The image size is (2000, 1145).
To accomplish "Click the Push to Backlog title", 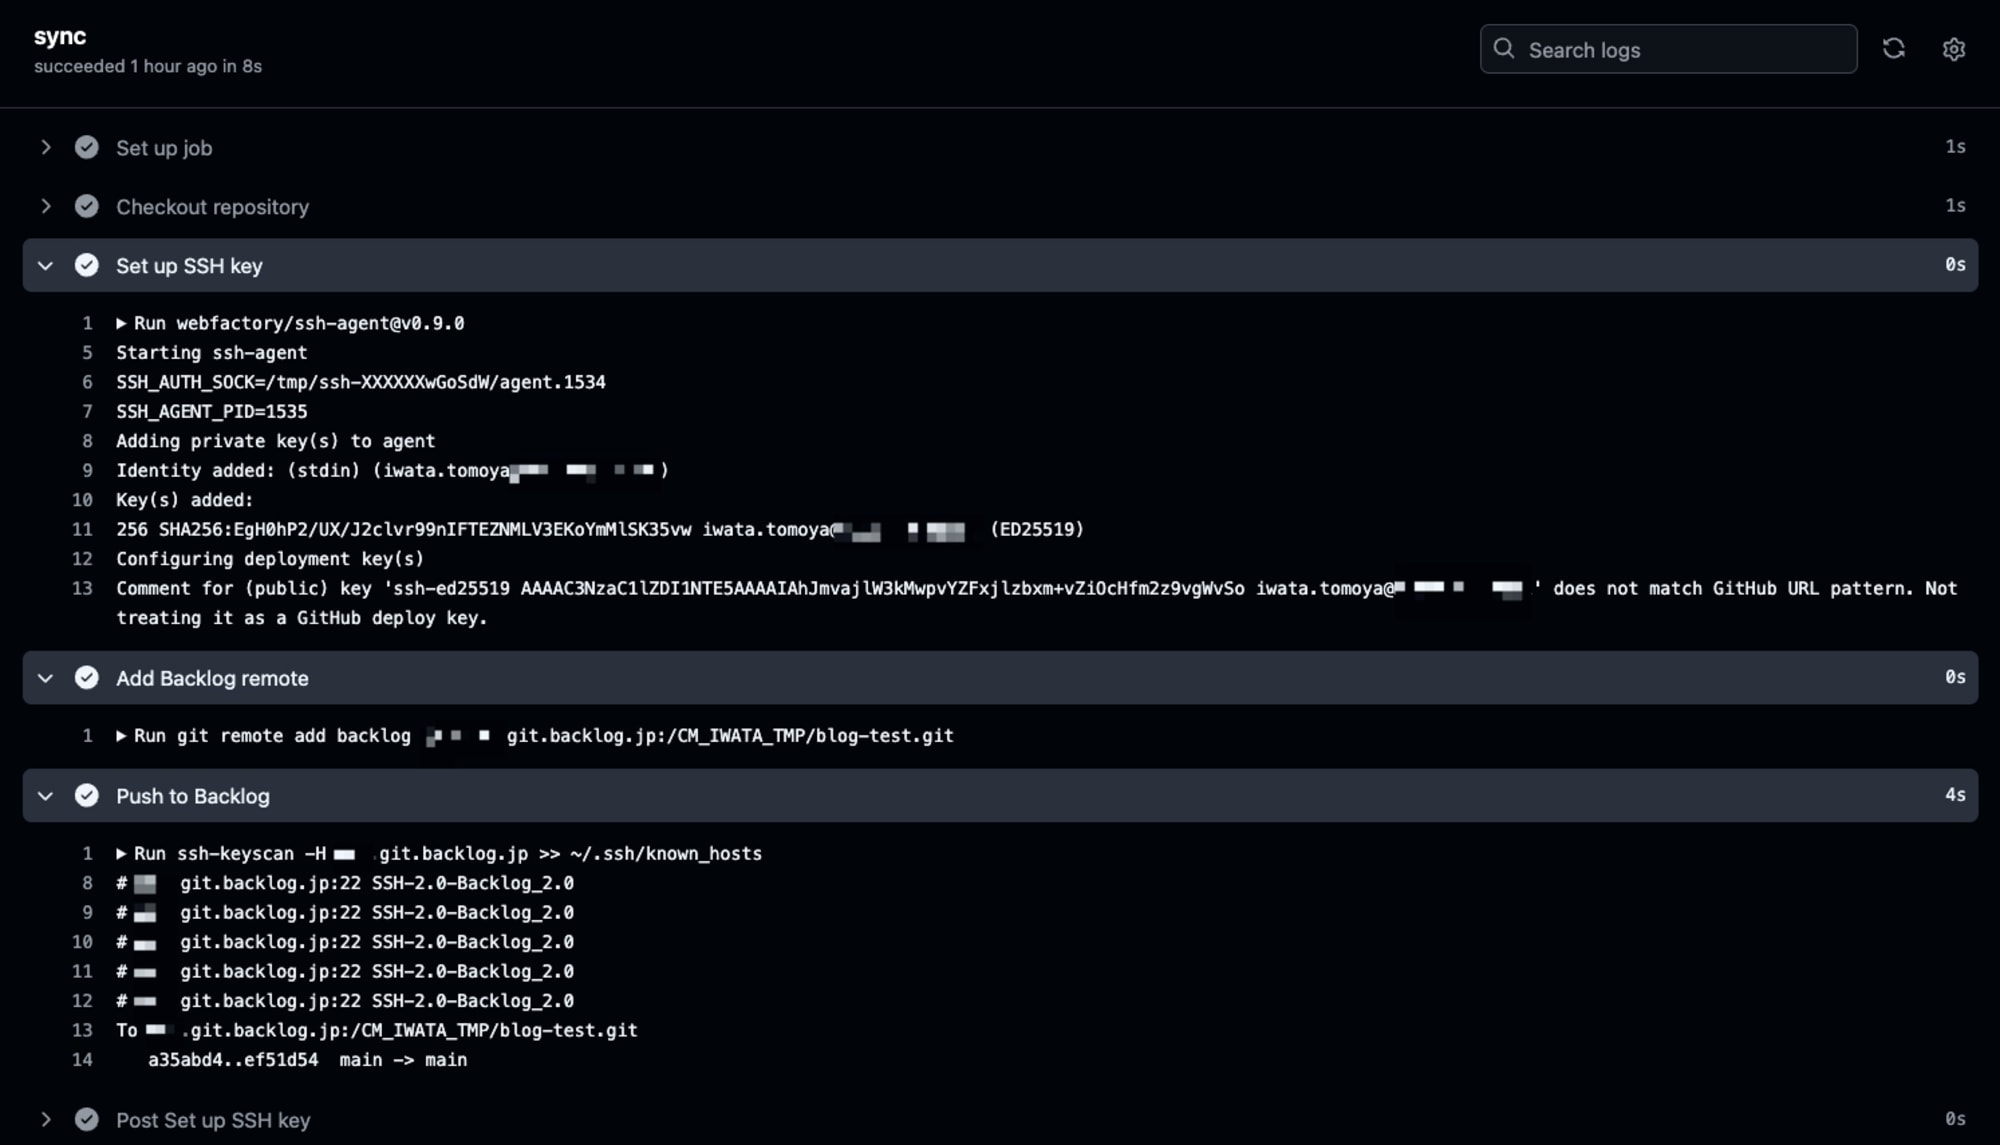I will pos(193,796).
